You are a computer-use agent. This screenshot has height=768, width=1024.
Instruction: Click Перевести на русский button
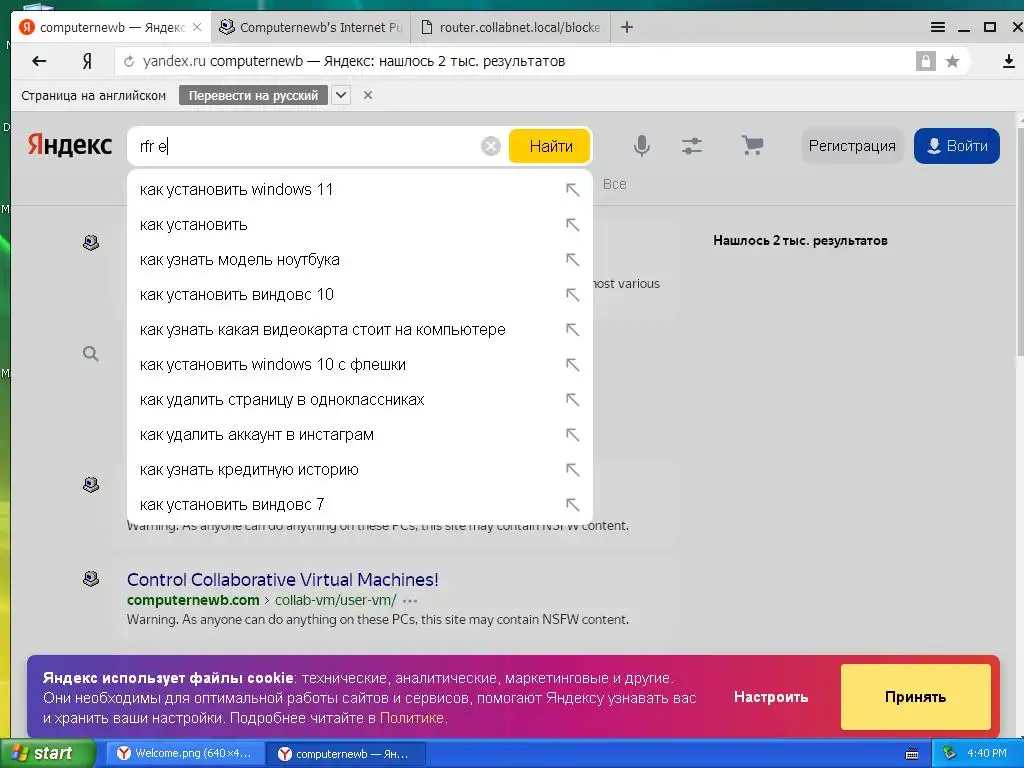[x=253, y=95]
